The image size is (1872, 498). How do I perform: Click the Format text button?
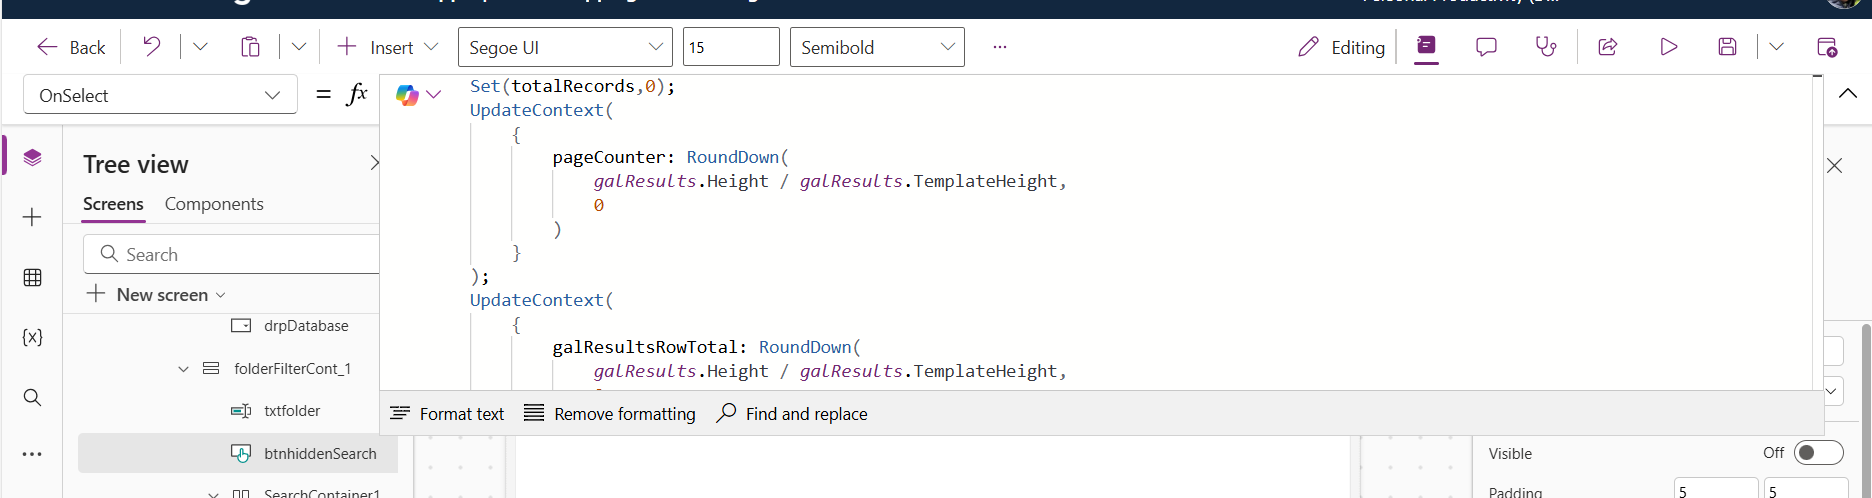pos(447,414)
